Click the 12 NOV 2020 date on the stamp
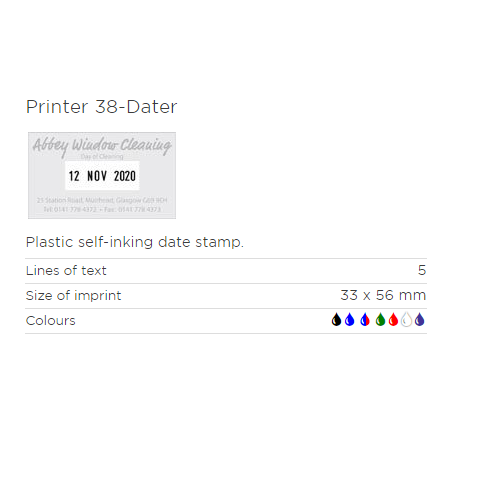This screenshot has width=500, height=498. [102, 176]
